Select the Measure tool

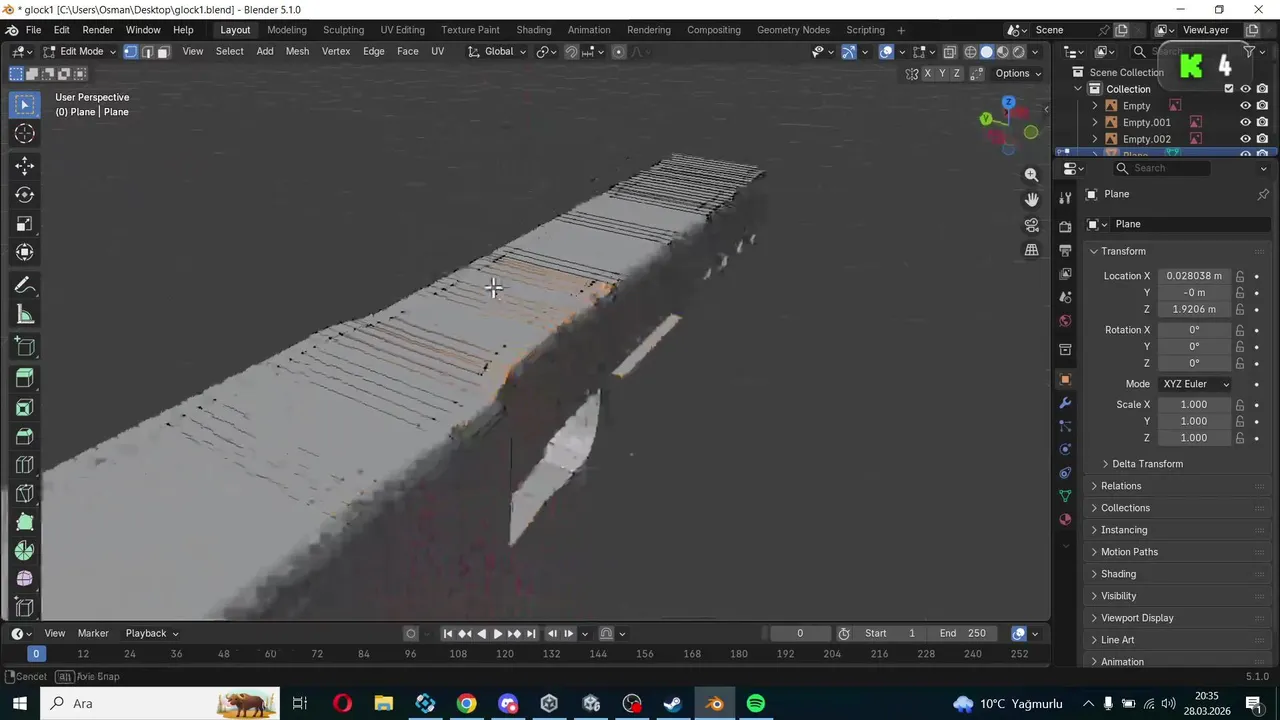[x=25, y=315]
